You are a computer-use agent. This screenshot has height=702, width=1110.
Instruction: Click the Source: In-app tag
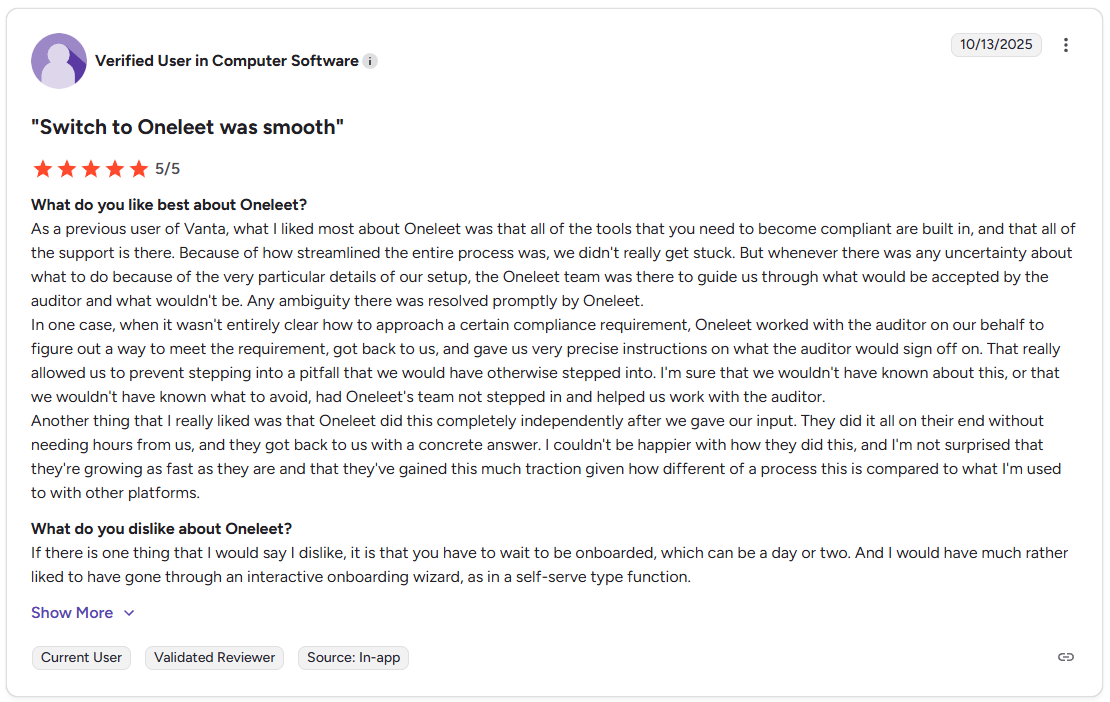[353, 657]
